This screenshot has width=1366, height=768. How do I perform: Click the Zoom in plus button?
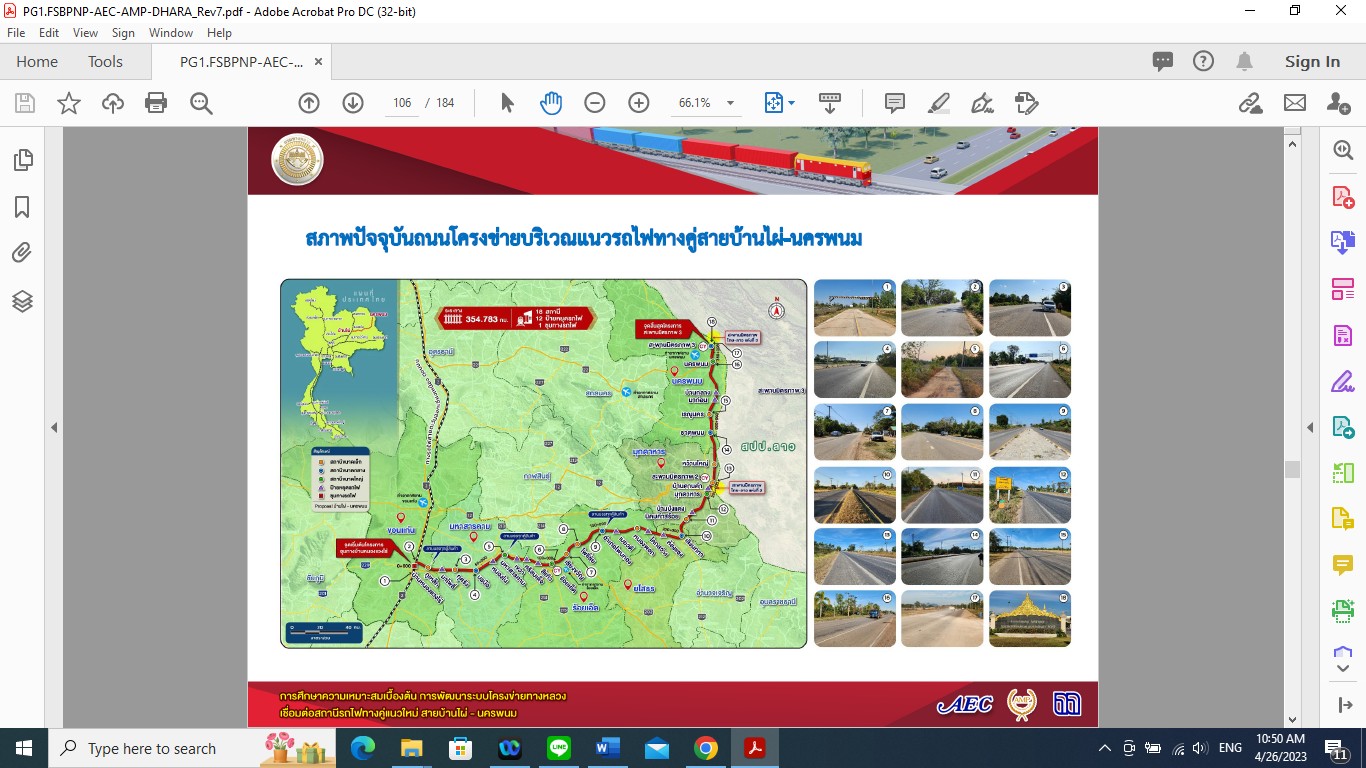click(x=639, y=103)
